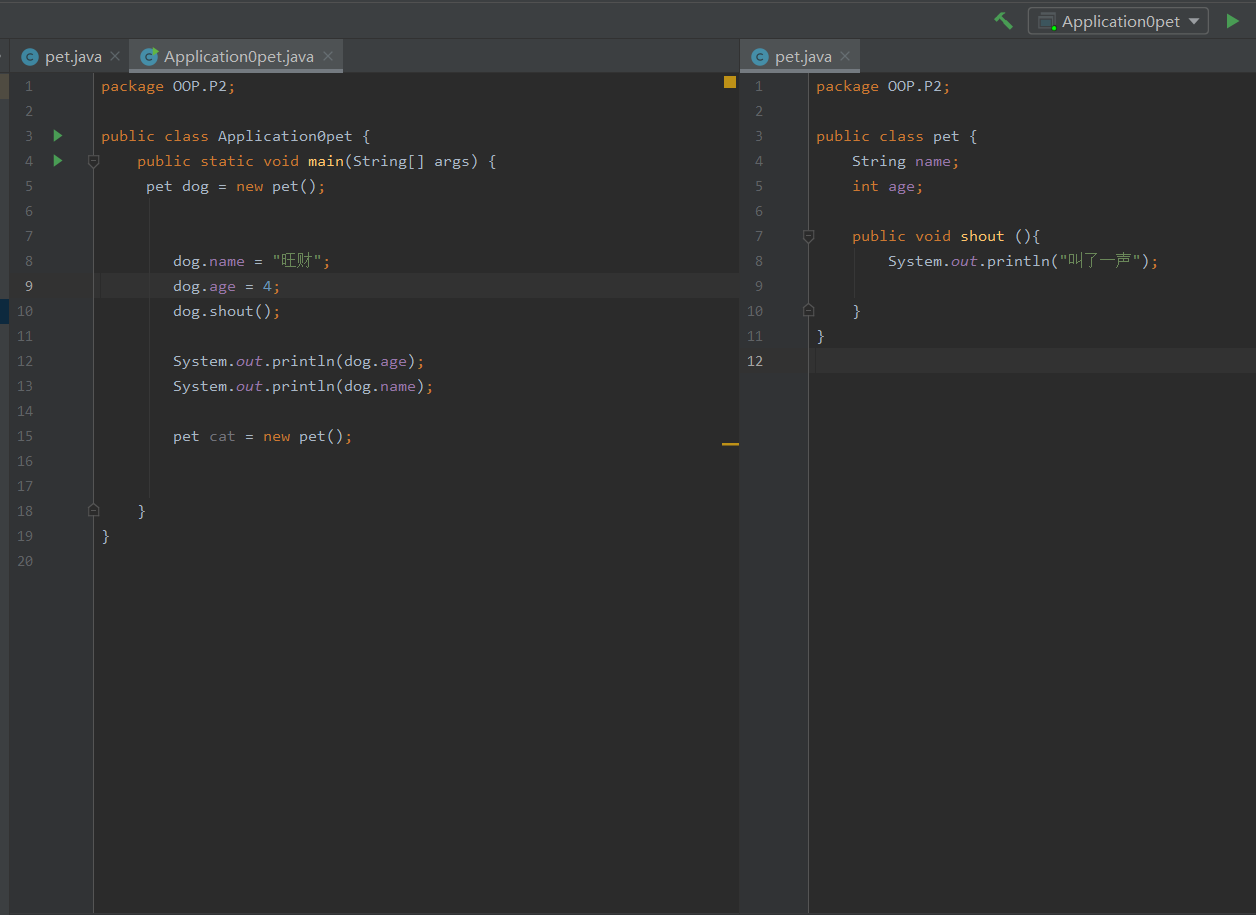1256x915 pixels.
Task: Jump to the yellow warning stripe marker near line 15
Action: click(730, 443)
